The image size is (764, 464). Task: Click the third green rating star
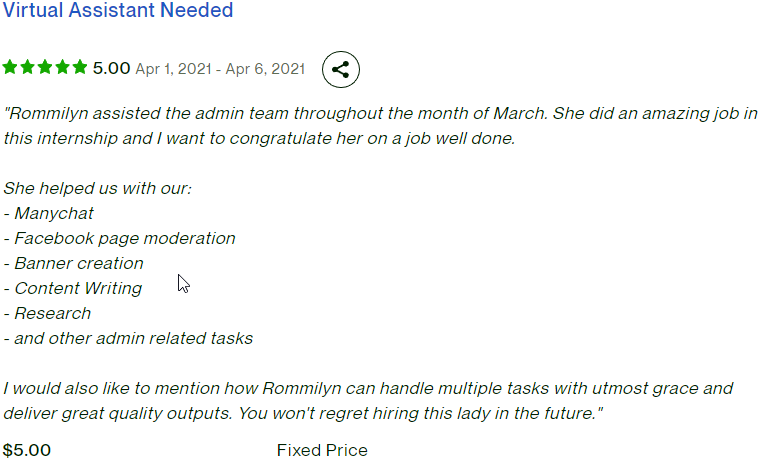point(45,67)
